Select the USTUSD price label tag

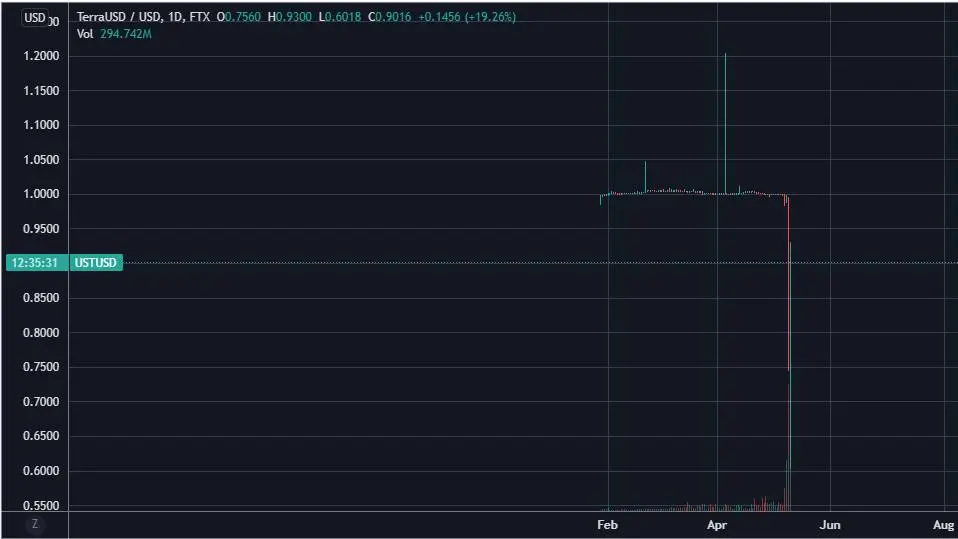tap(96, 263)
